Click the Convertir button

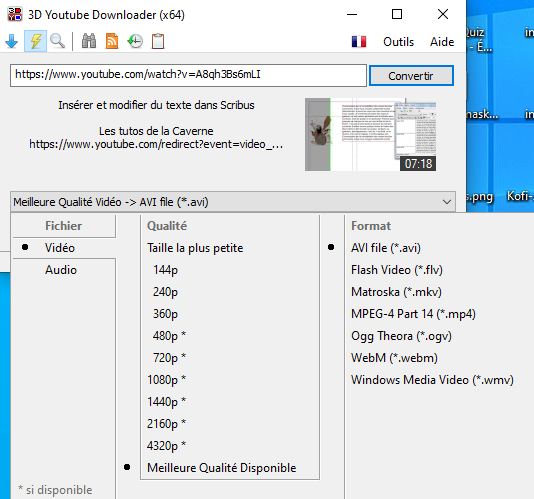click(411, 76)
